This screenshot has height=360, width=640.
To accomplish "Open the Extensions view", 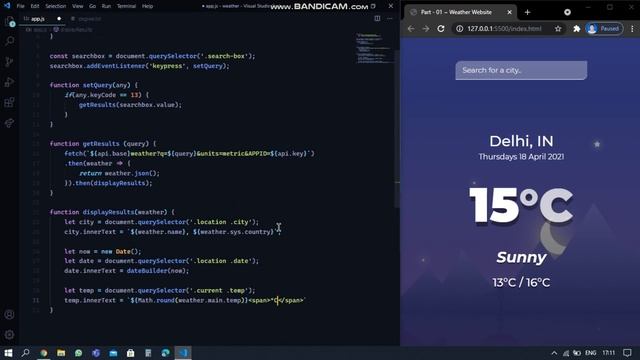I will coord(9,102).
